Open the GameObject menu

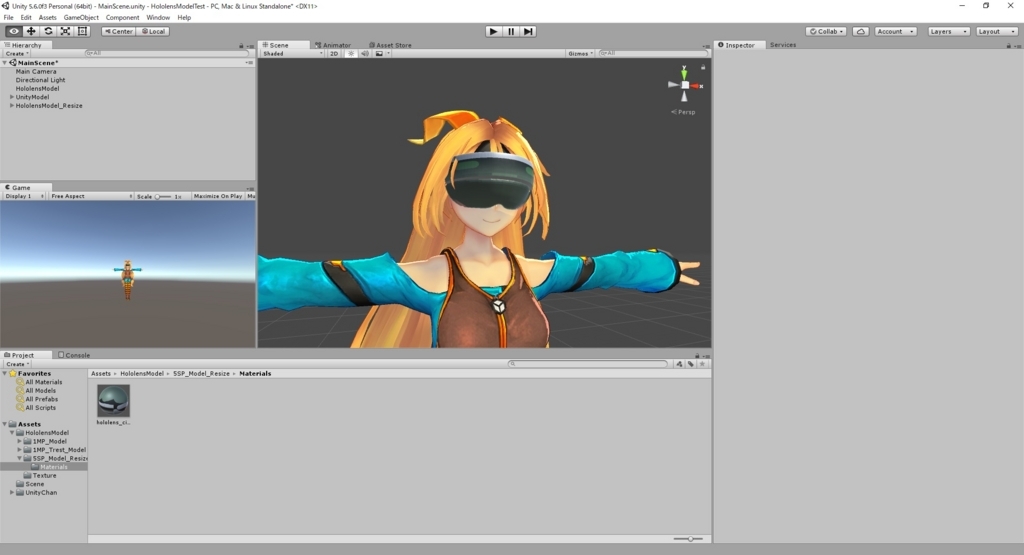[81, 18]
